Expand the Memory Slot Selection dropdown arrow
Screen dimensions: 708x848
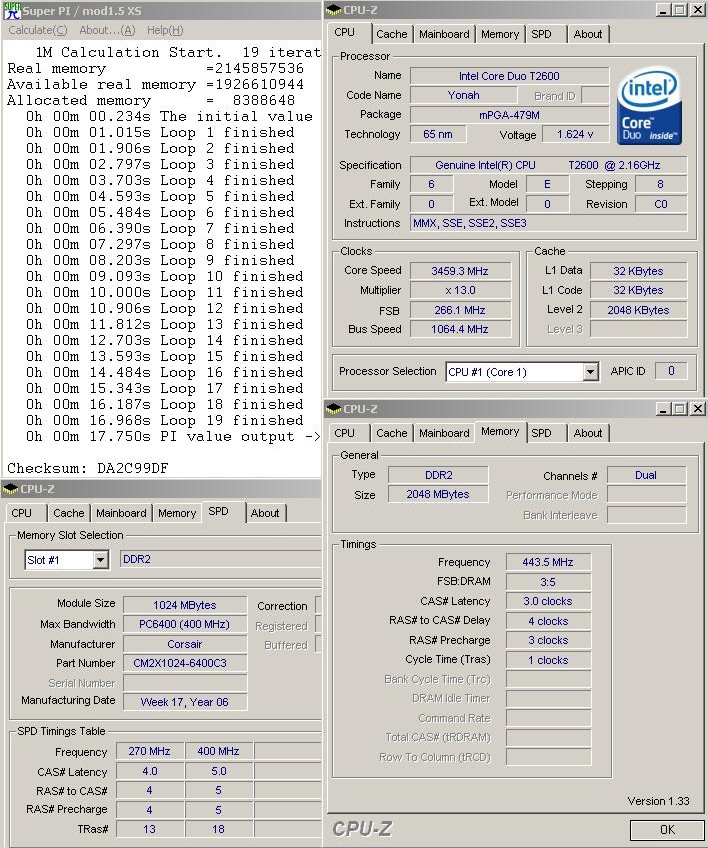click(x=100, y=560)
